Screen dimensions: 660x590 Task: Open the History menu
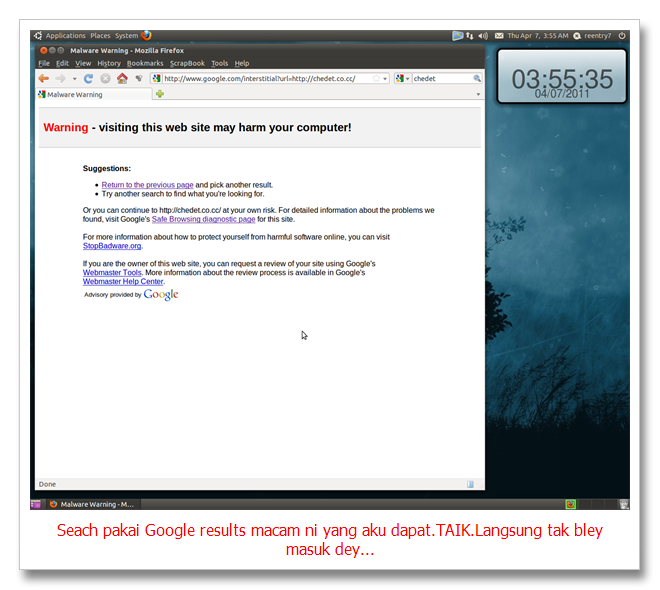click(x=109, y=63)
